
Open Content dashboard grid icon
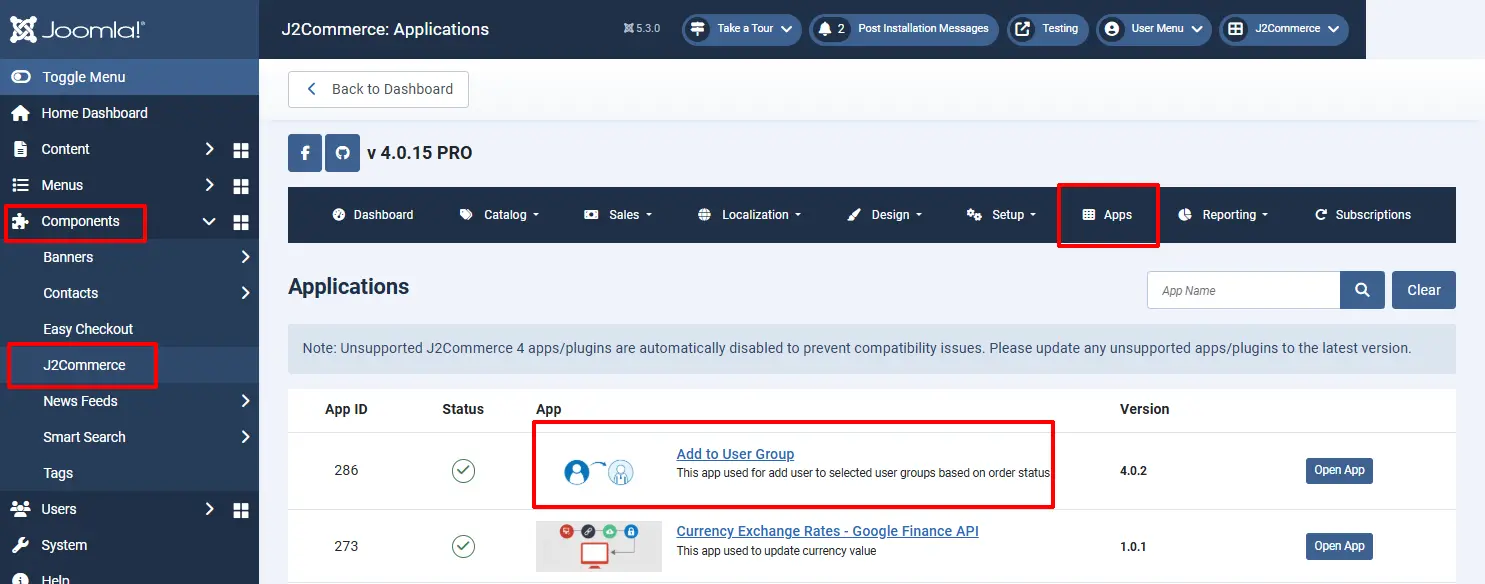pos(240,150)
